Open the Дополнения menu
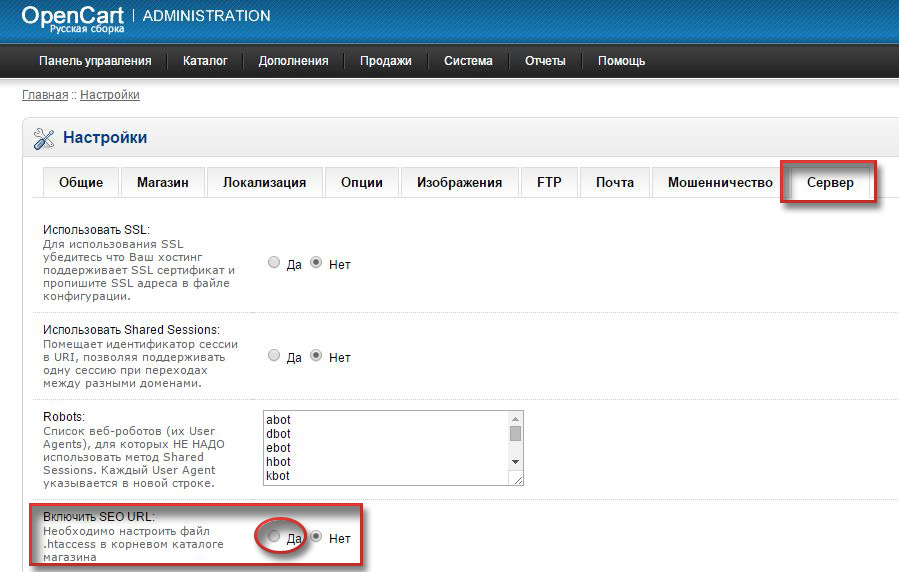The width and height of the screenshot is (899, 572). pos(293,61)
